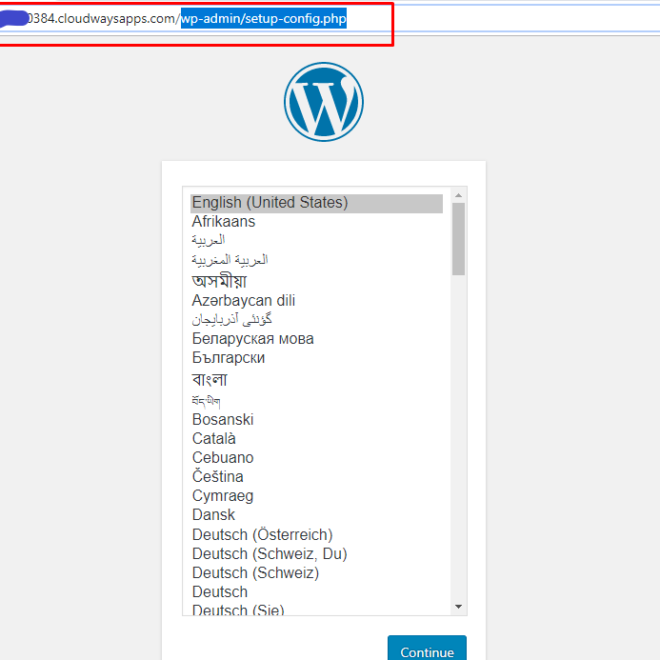
Task: Select Azərbaycan dili language
Action: click(x=317, y=301)
